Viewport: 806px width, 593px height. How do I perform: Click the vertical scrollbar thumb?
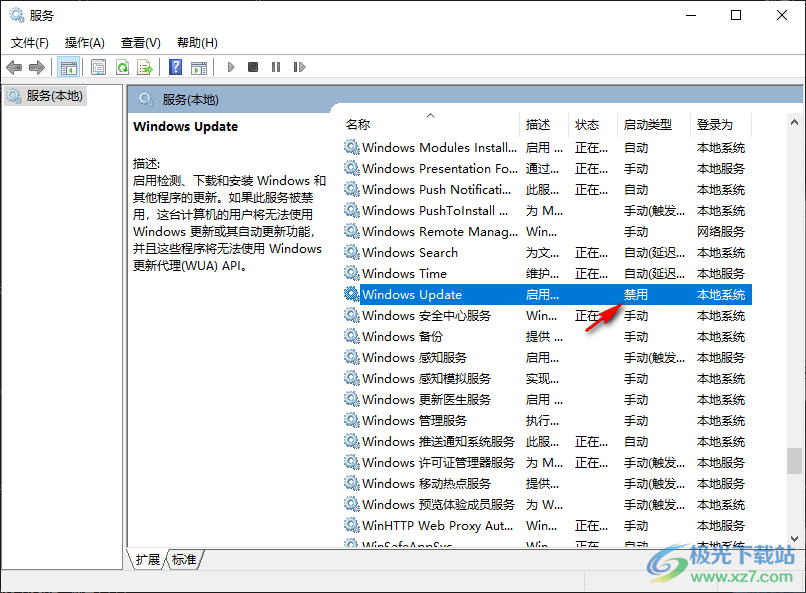[794, 461]
